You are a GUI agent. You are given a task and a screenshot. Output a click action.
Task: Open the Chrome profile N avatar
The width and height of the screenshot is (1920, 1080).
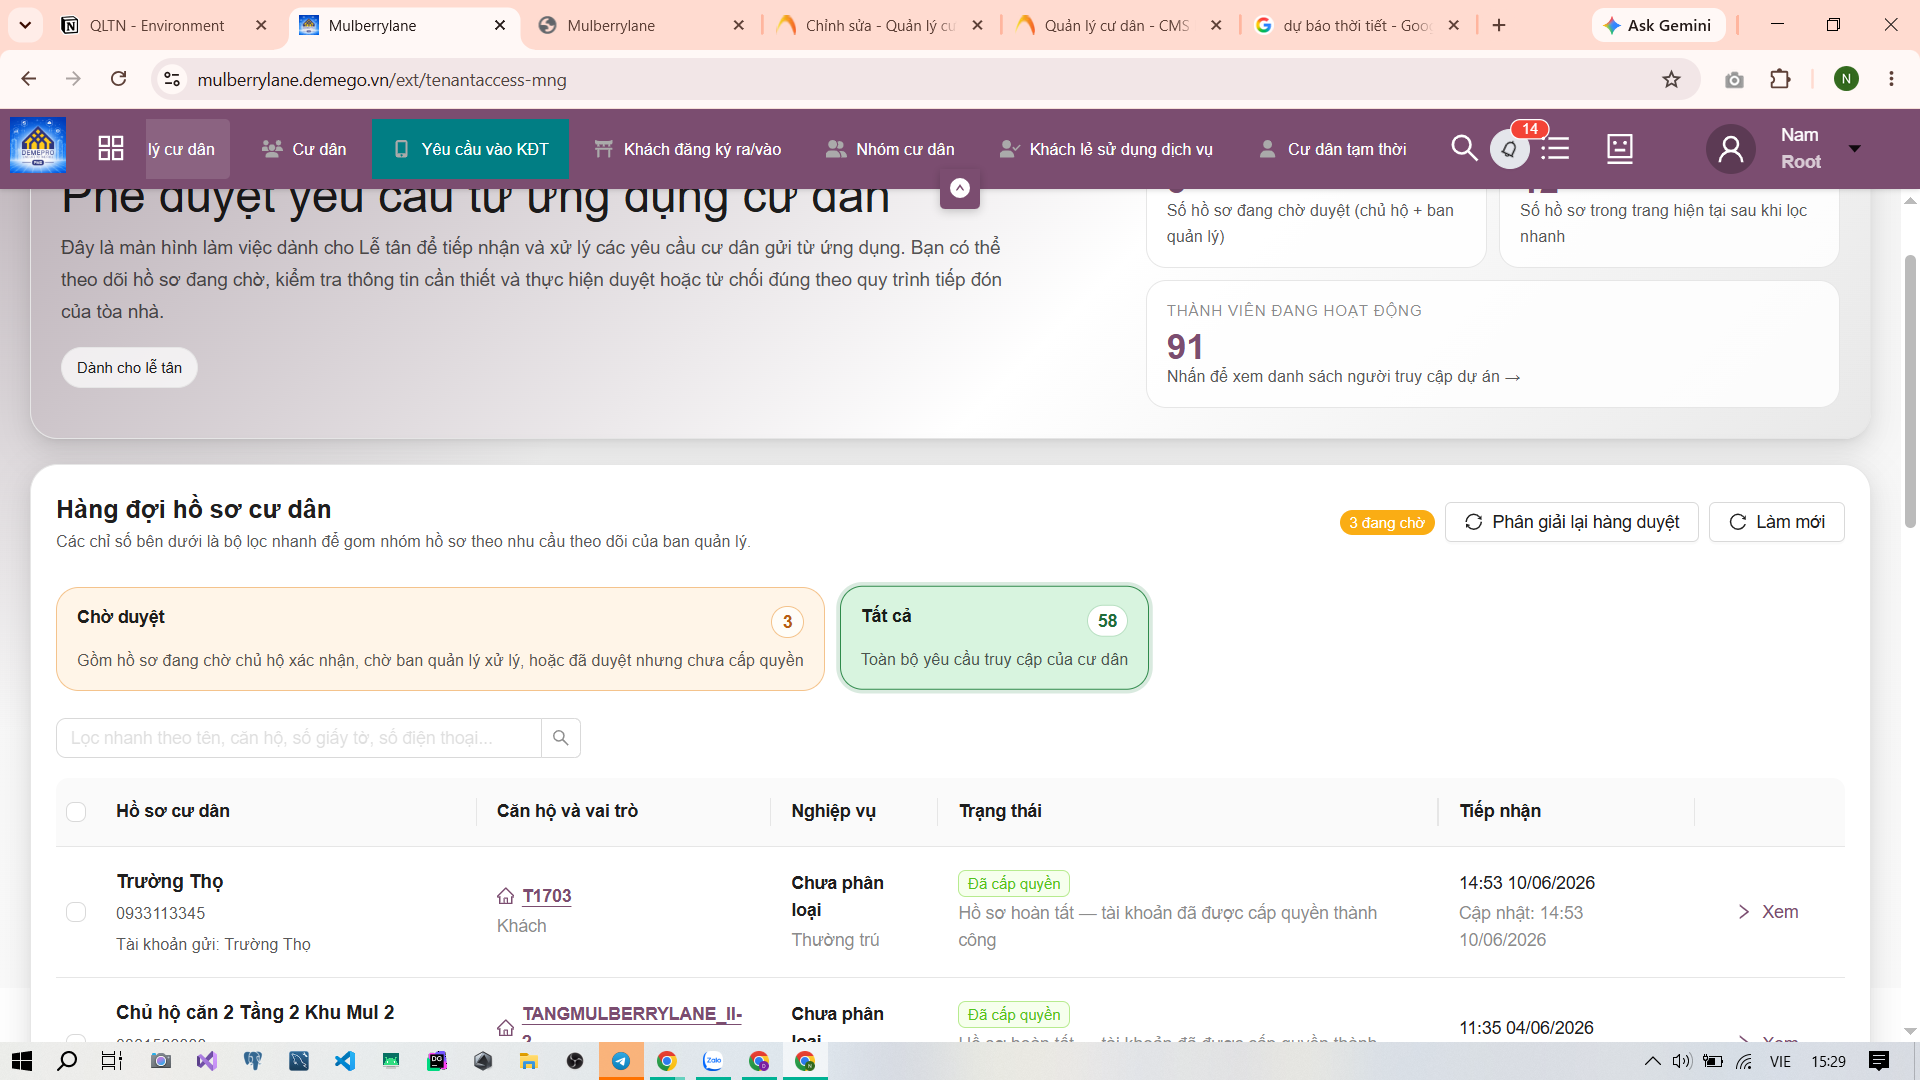(x=1847, y=79)
